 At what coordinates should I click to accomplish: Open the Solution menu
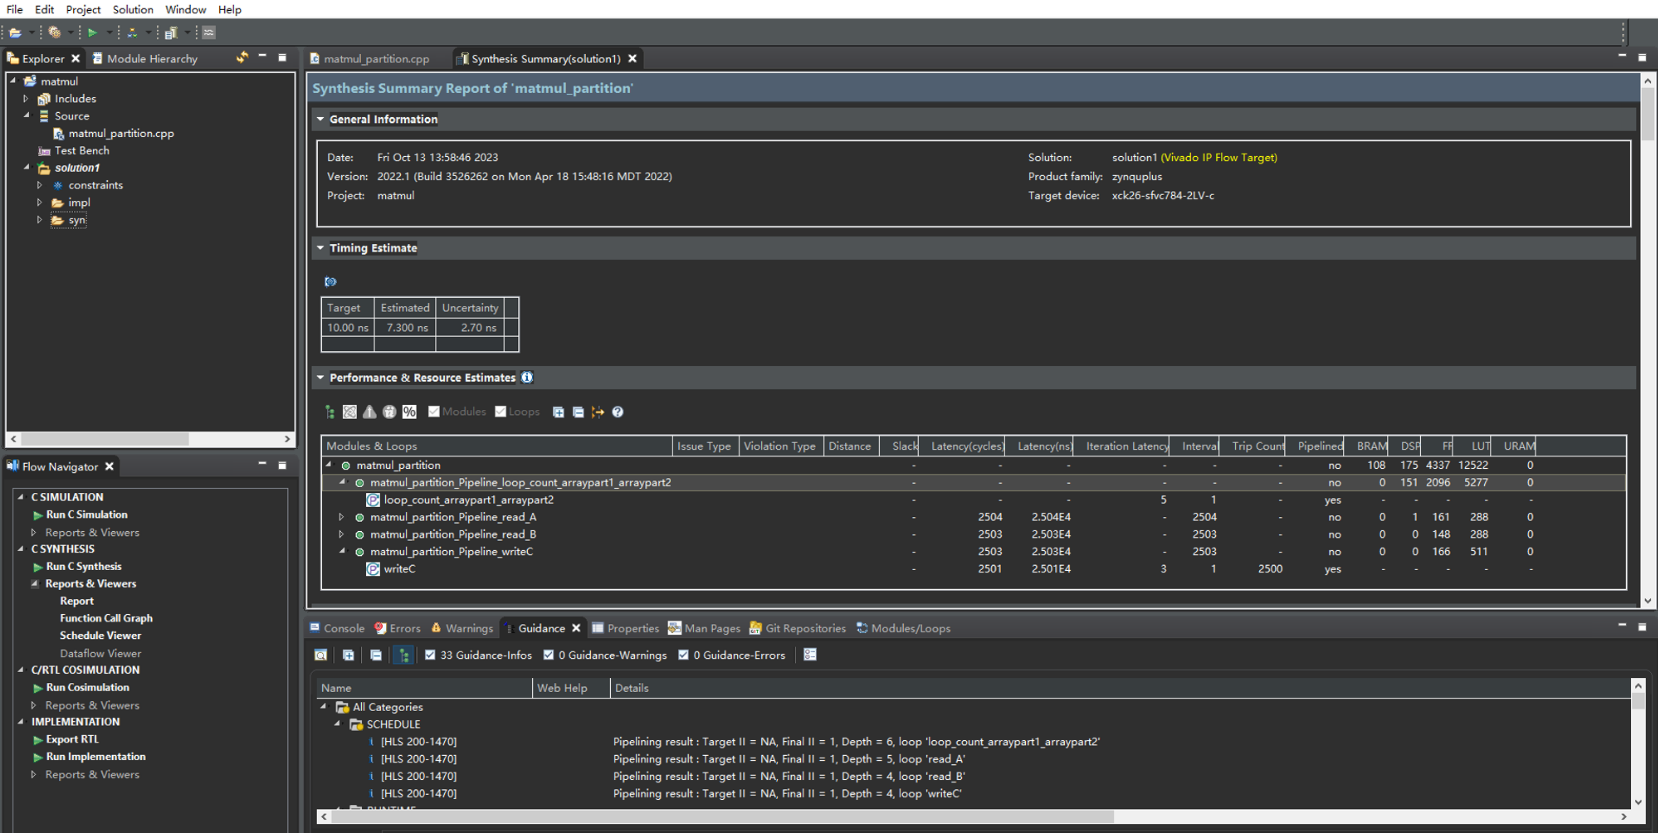pos(133,9)
